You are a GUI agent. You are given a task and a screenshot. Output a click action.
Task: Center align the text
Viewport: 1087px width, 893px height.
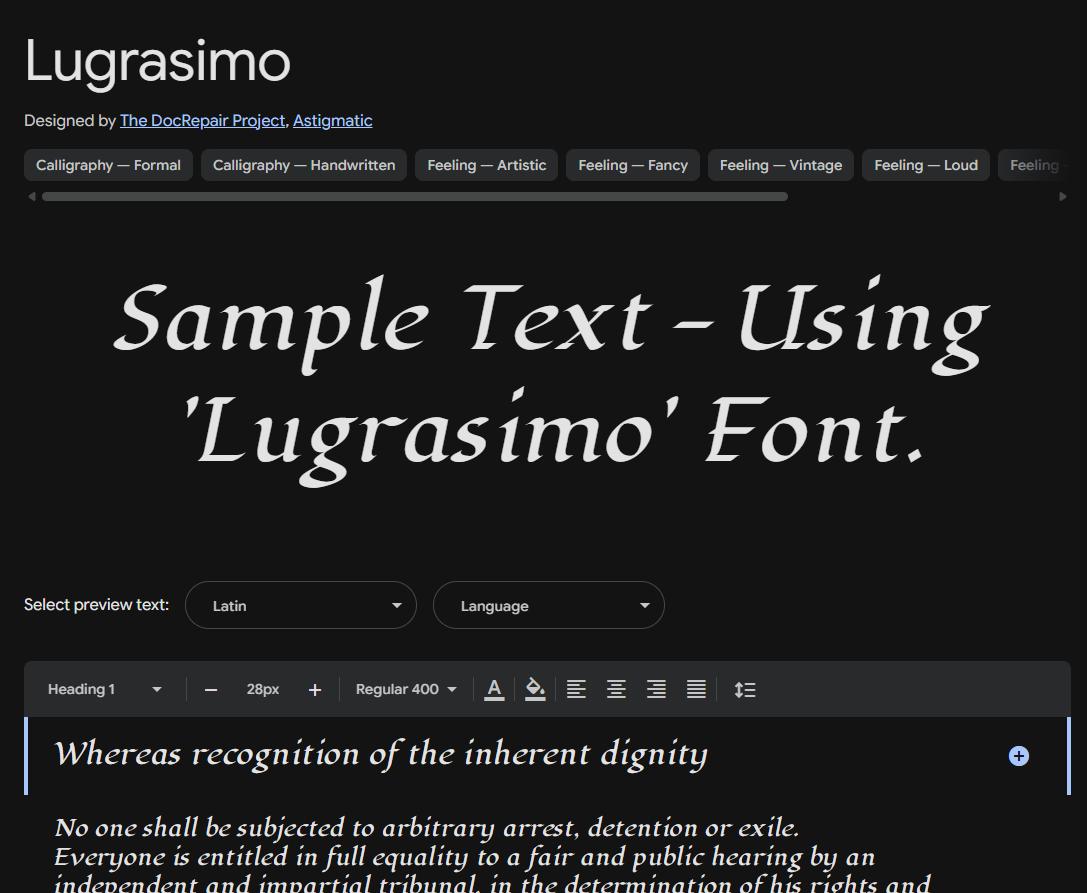coord(616,689)
